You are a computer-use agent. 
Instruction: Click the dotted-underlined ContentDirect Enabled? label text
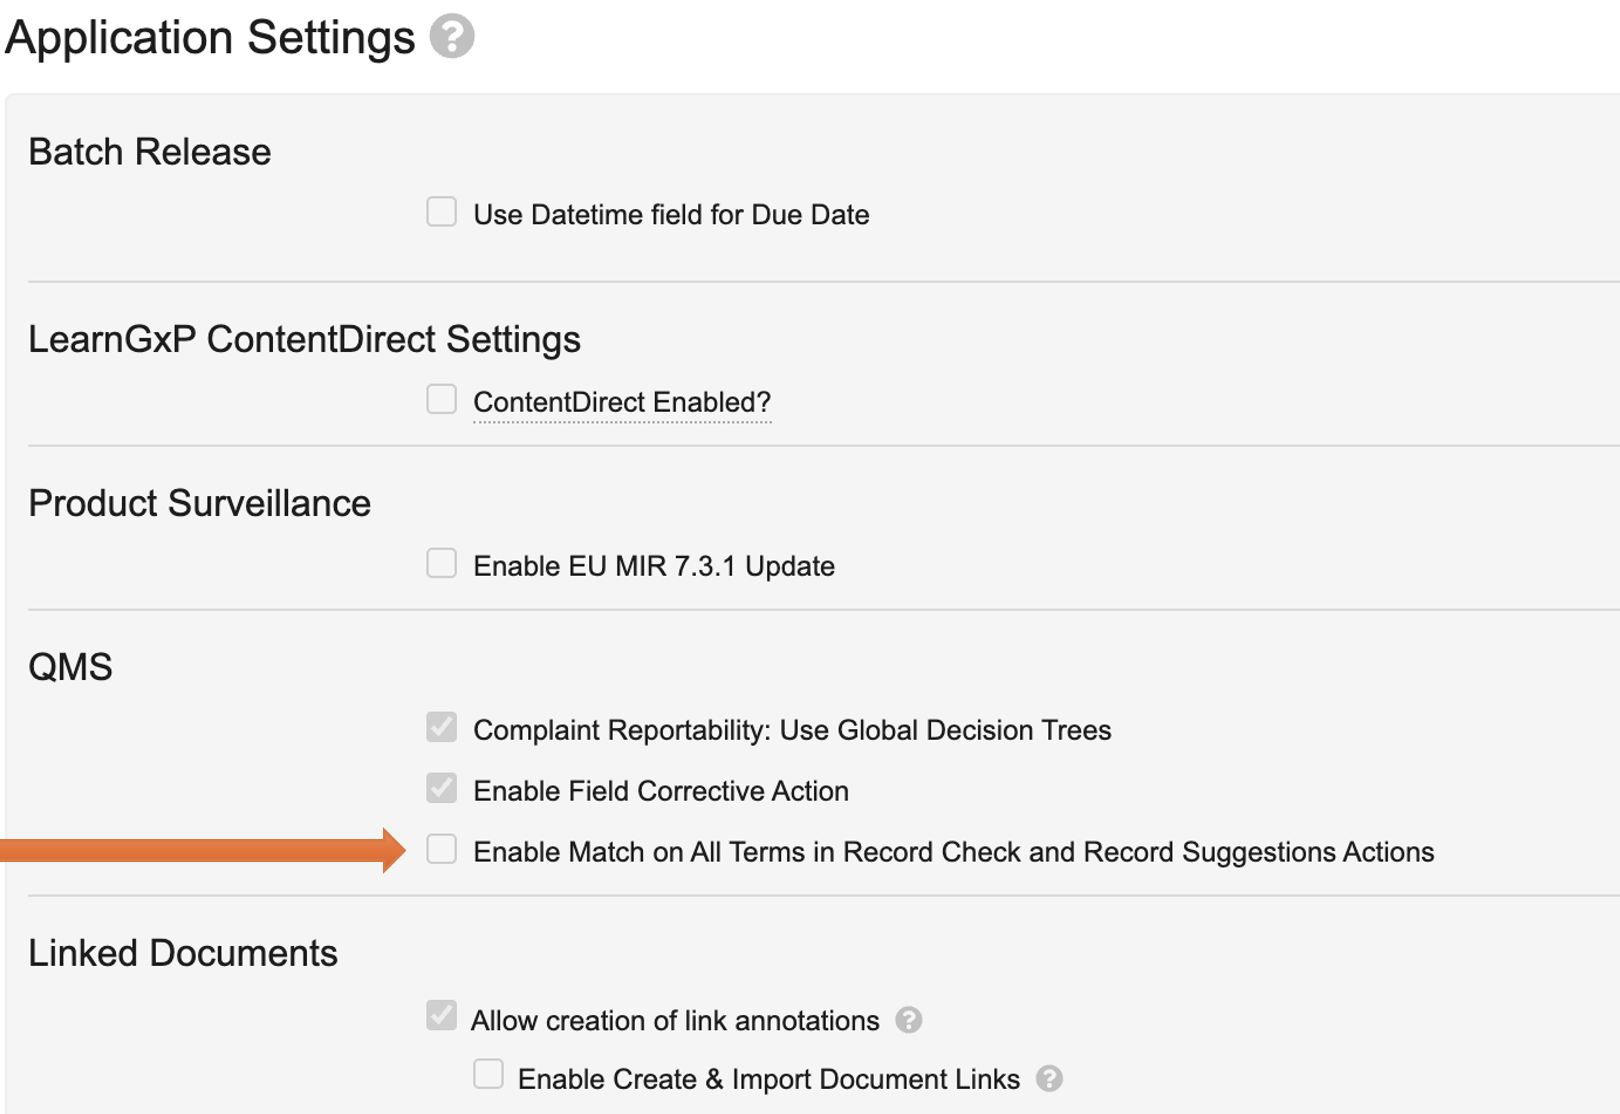point(621,402)
